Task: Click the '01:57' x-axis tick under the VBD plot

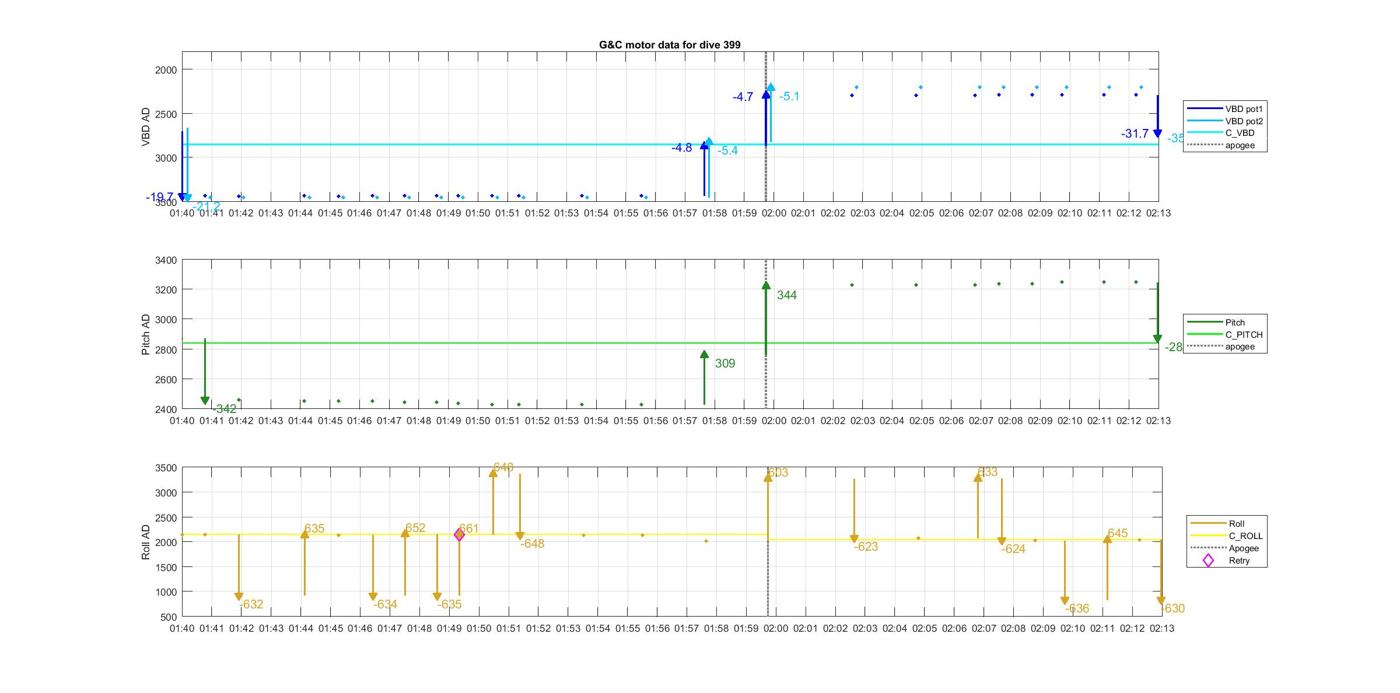Action: tap(685, 213)
